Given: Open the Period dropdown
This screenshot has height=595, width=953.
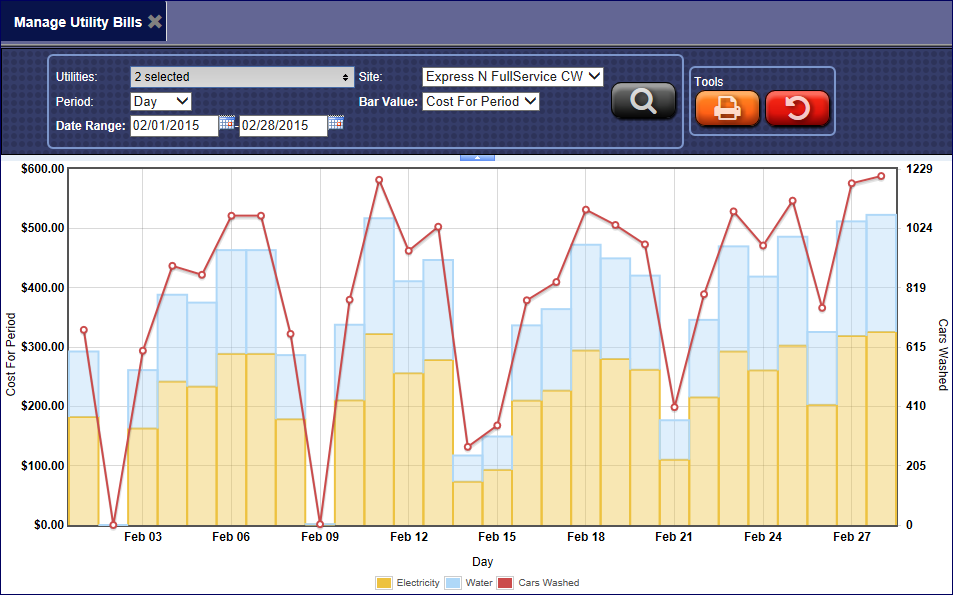Looking at the screenshot, I should [x=161, y=101].
